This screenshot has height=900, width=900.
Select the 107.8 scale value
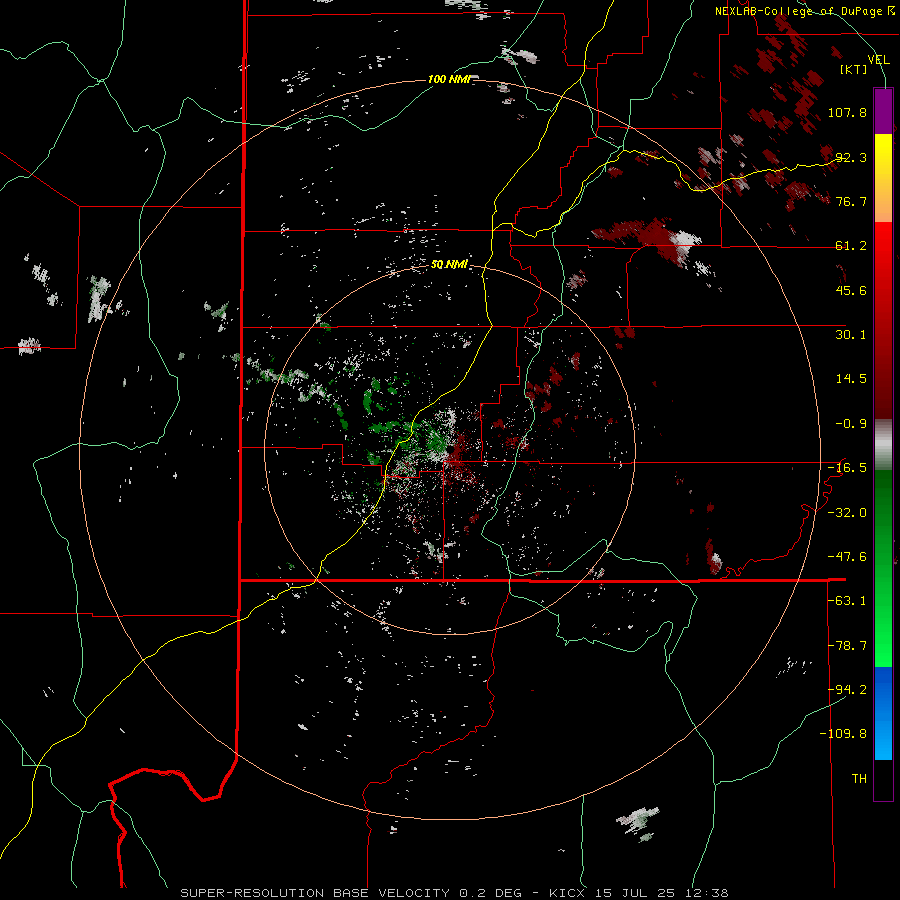click(x=847, y=112)
